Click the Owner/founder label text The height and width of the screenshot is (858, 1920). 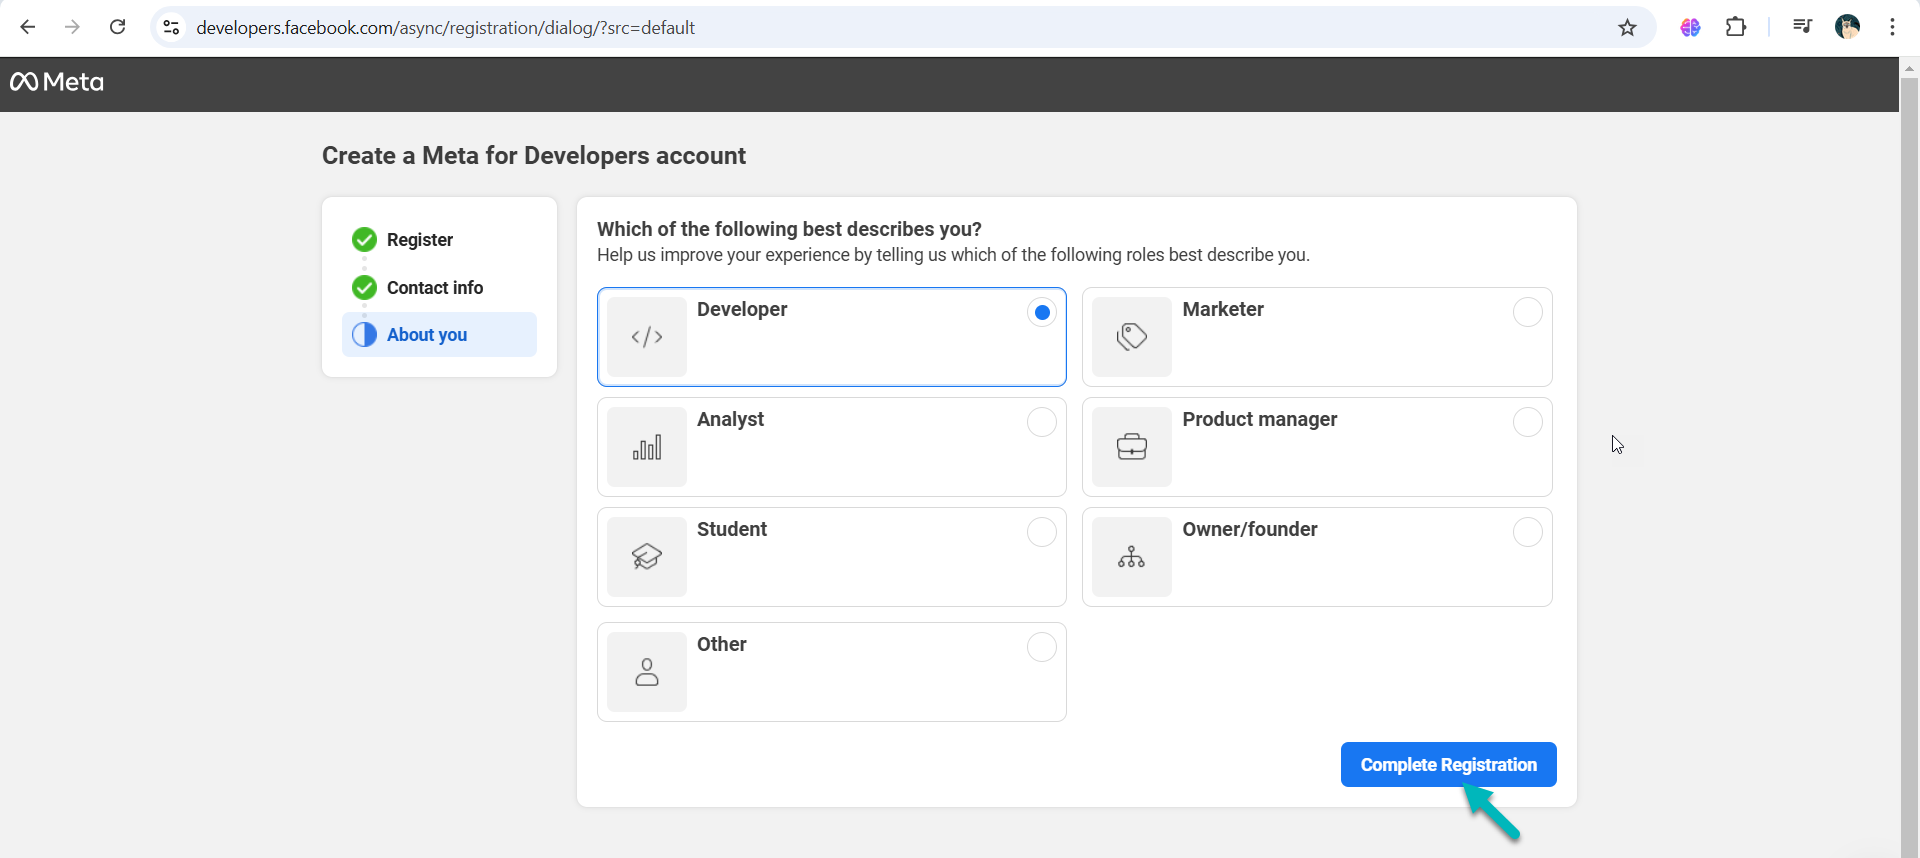coord(1250,530)
